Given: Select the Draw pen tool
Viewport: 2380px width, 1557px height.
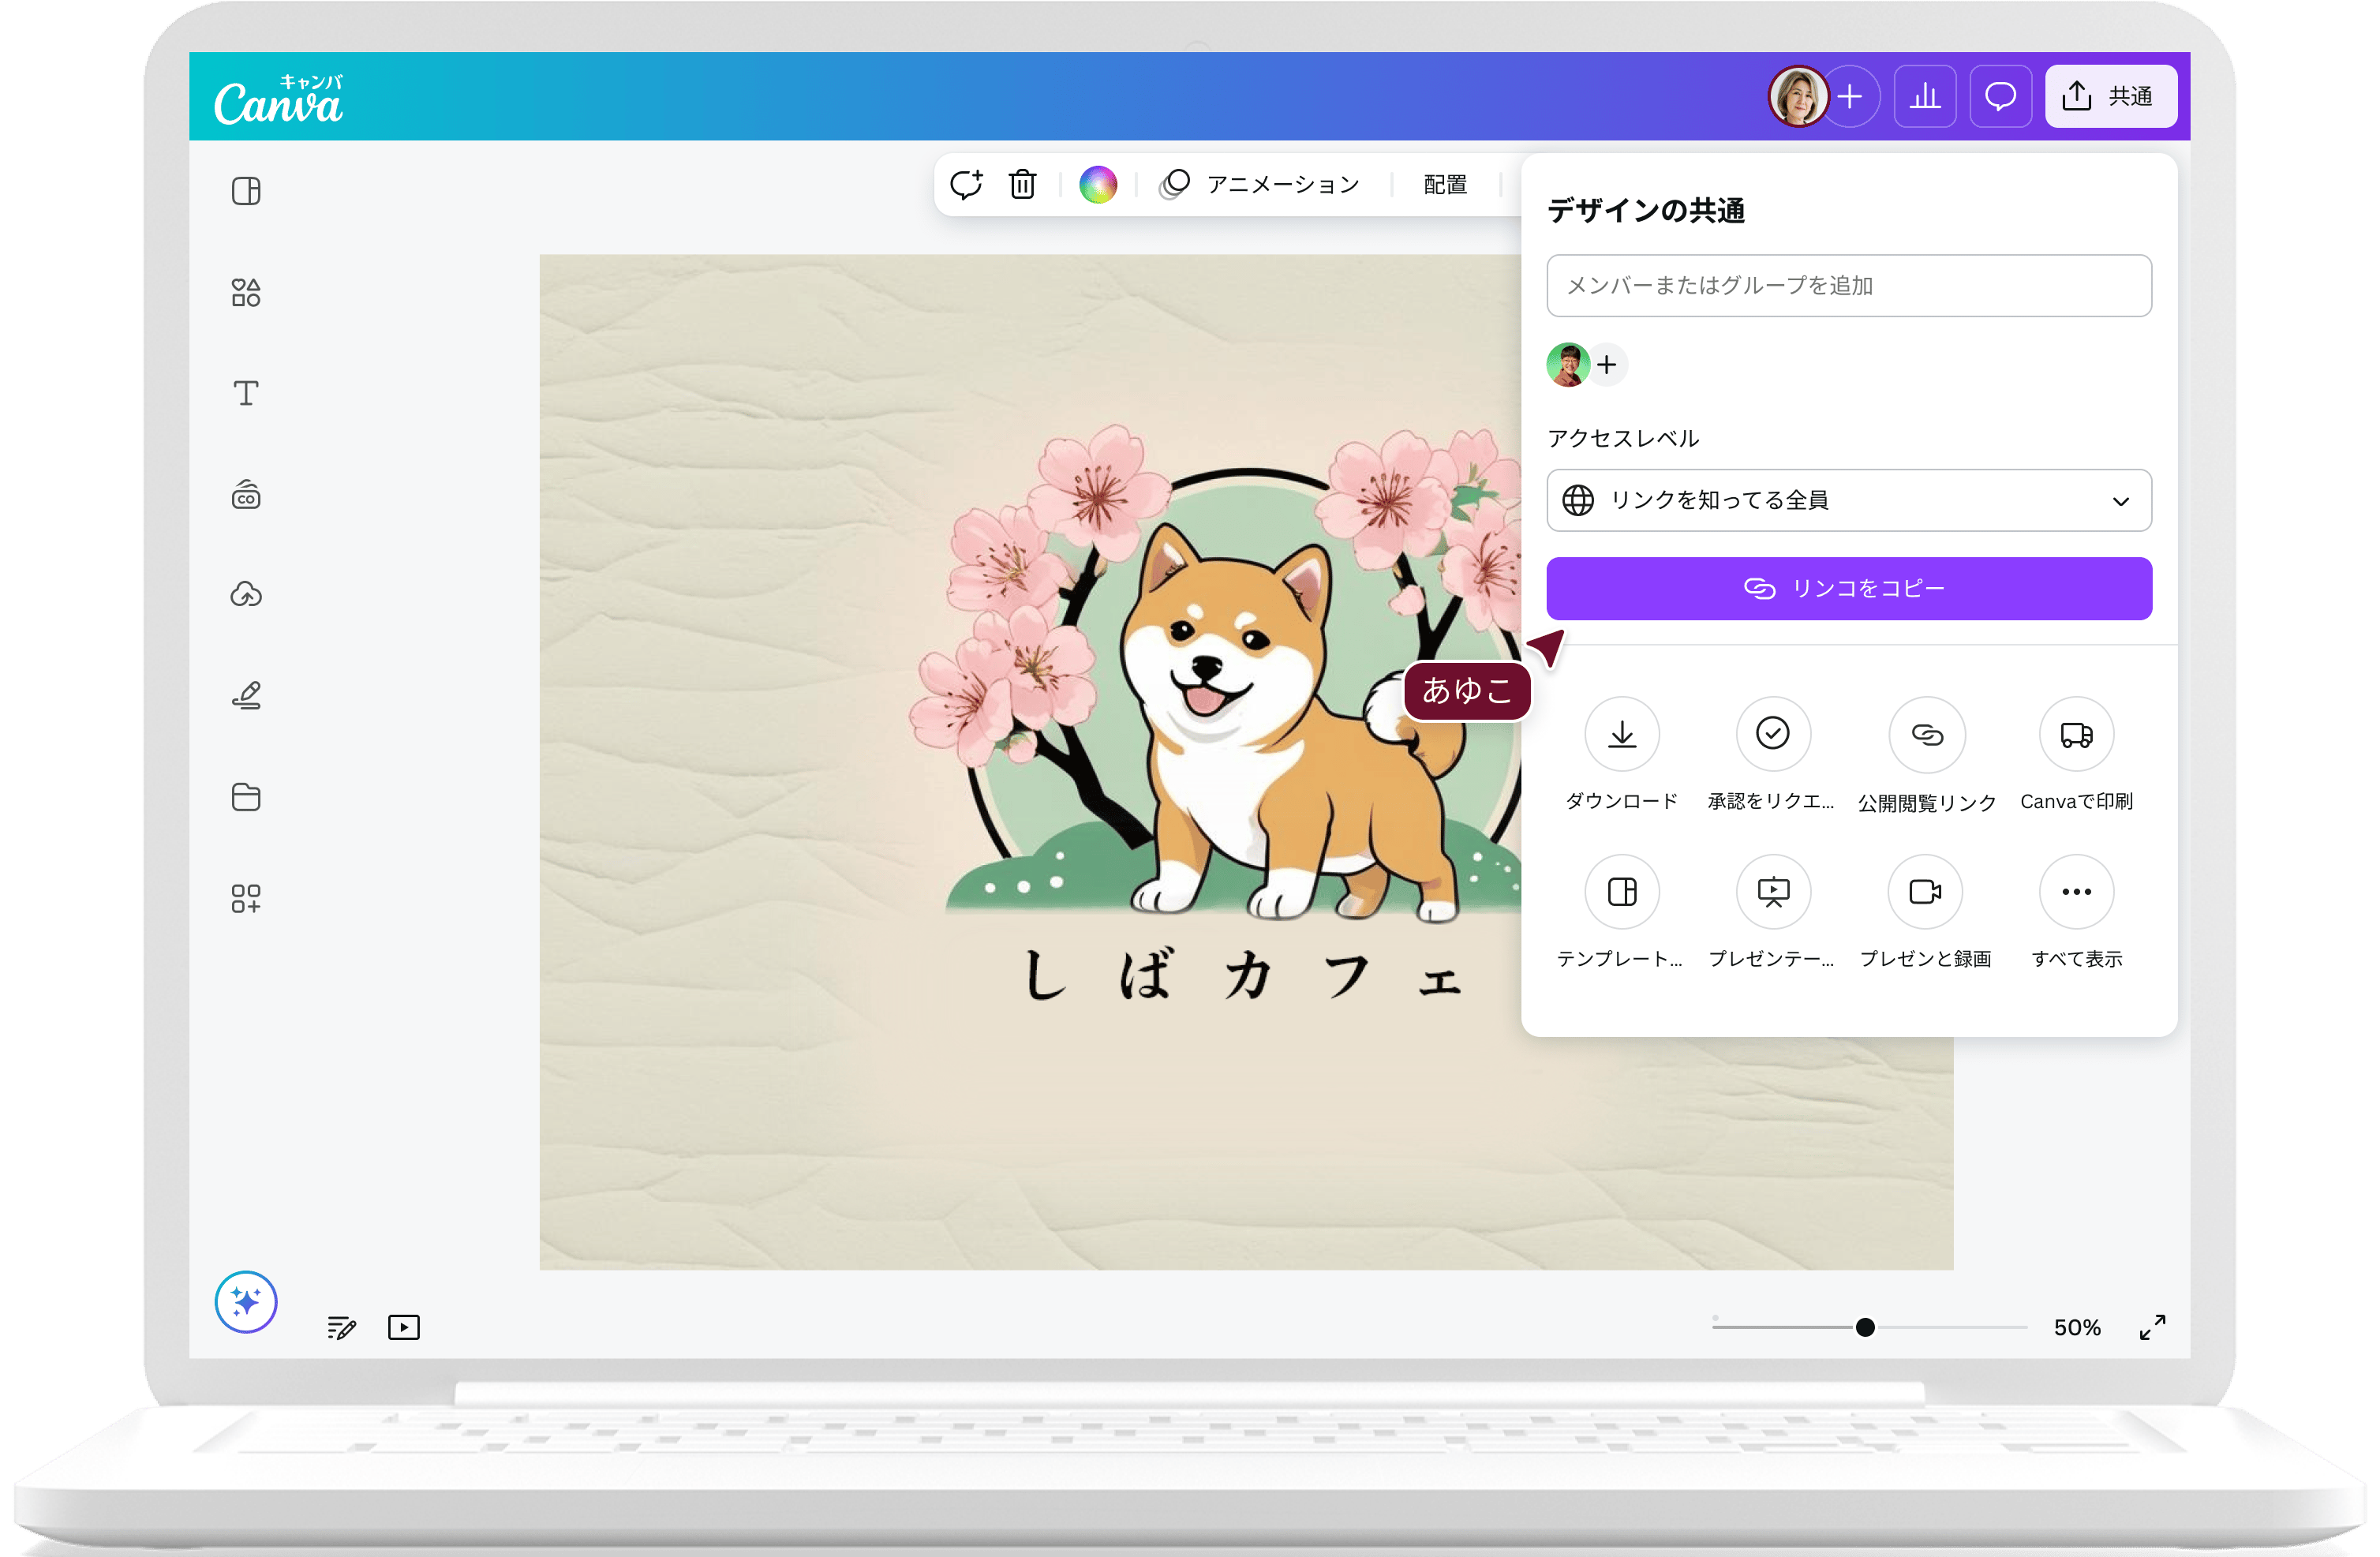Looking at the screenshot, I should pyautogui.click(x=246, y=695).
